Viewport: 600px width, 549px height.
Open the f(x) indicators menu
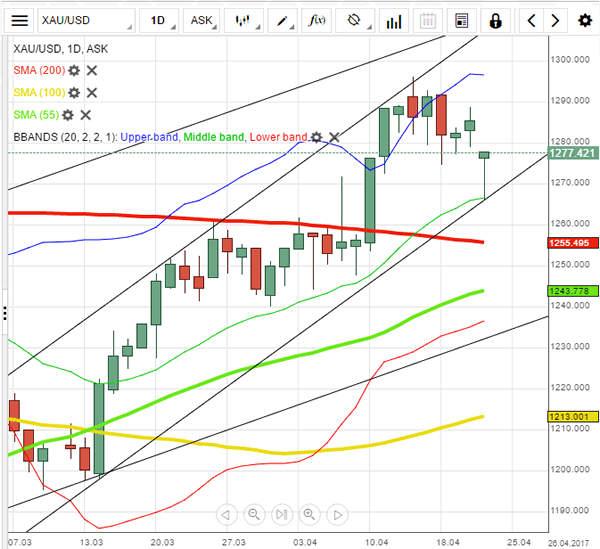pos(317,20)
